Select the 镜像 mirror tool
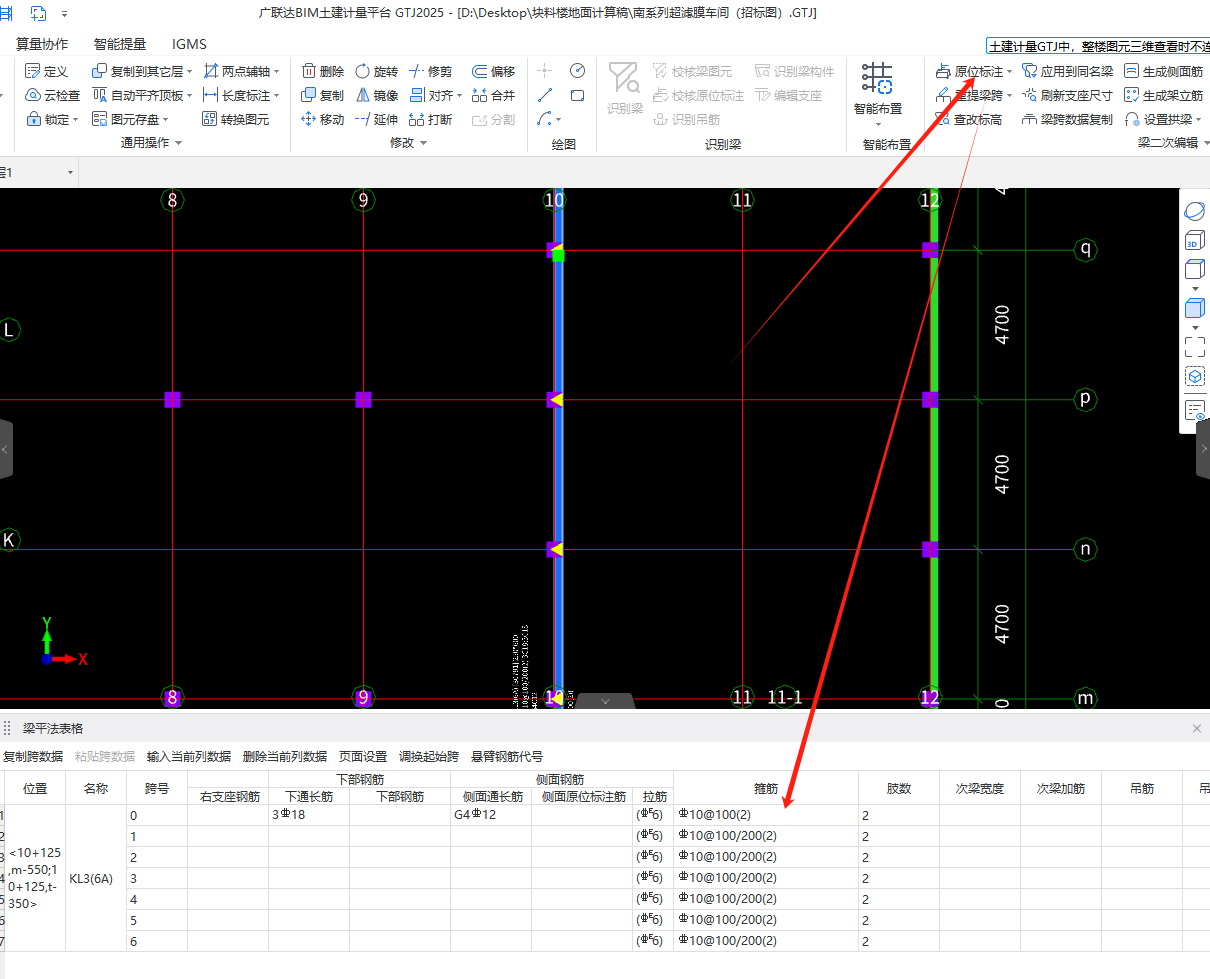The height and width of the screenshot is (979, 1210). click(377, 95)
